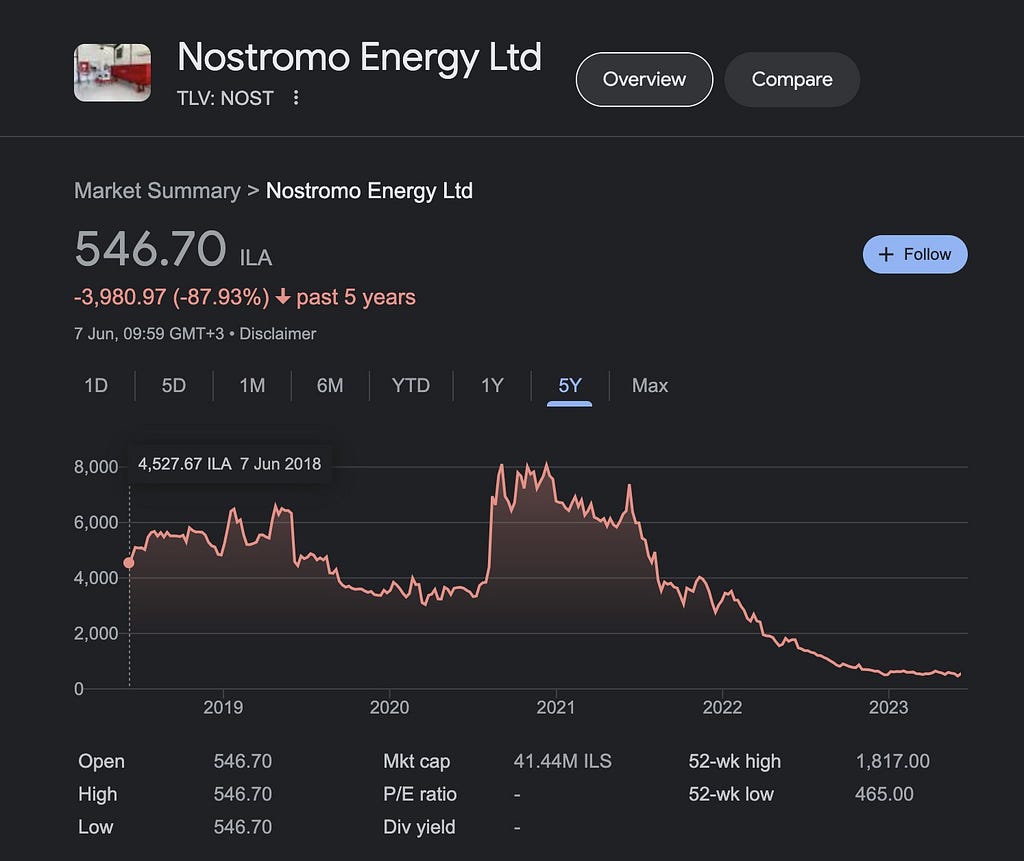Image resolution: width=1024 pixels, height=861 pixels.
Task: Switch to the Compare tab
Action: click(x=792, y=80)
